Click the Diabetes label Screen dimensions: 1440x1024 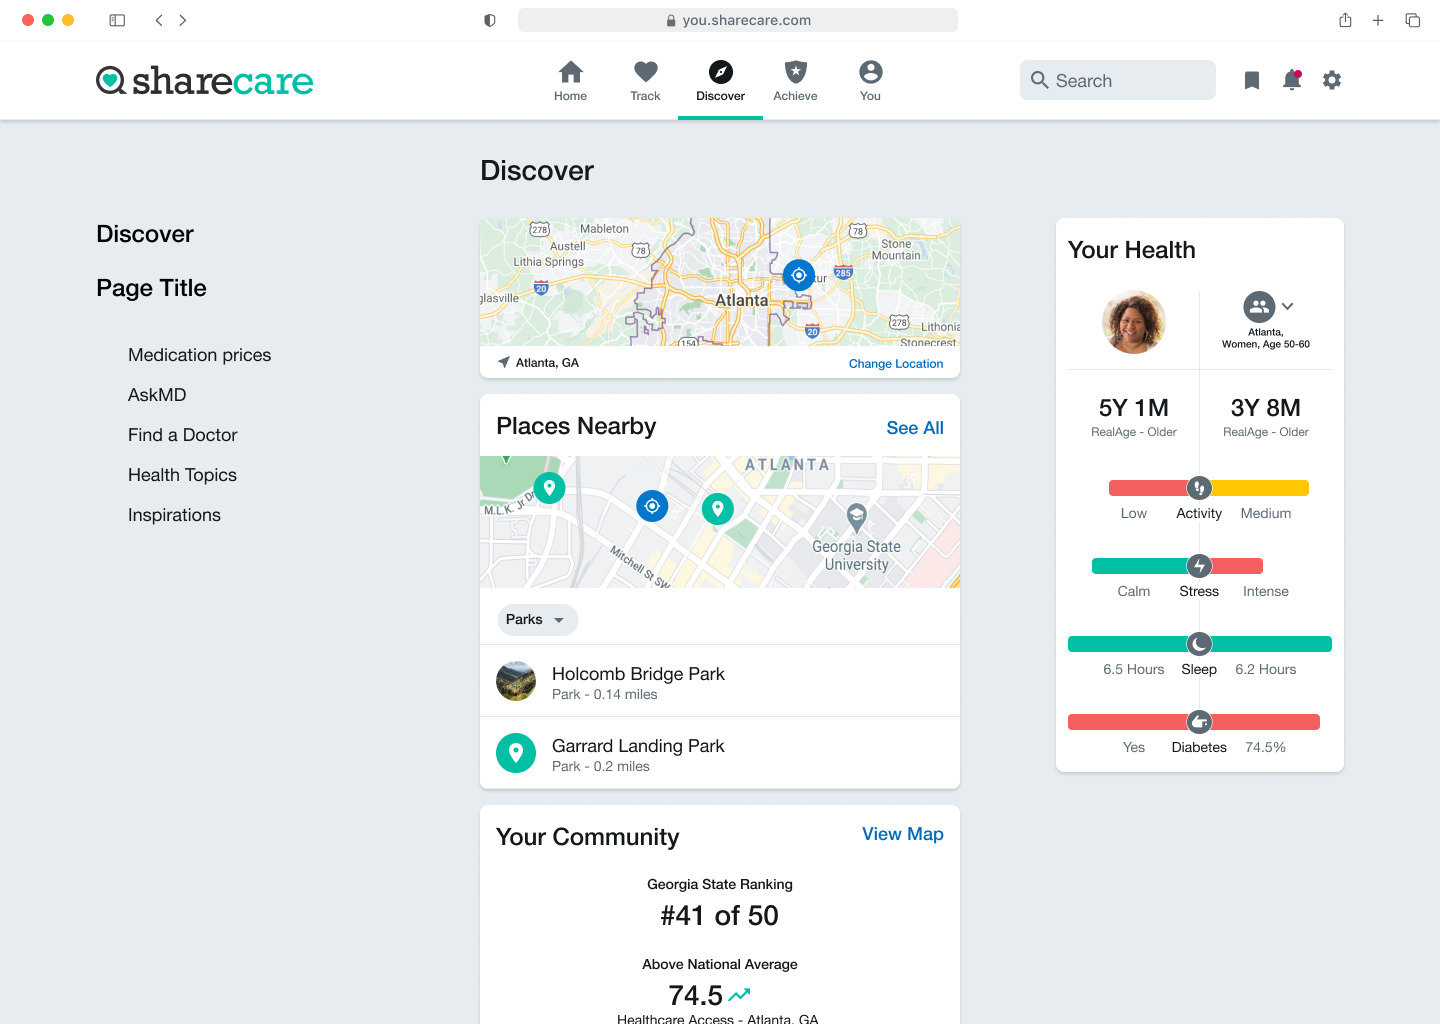coord(1199,748)
